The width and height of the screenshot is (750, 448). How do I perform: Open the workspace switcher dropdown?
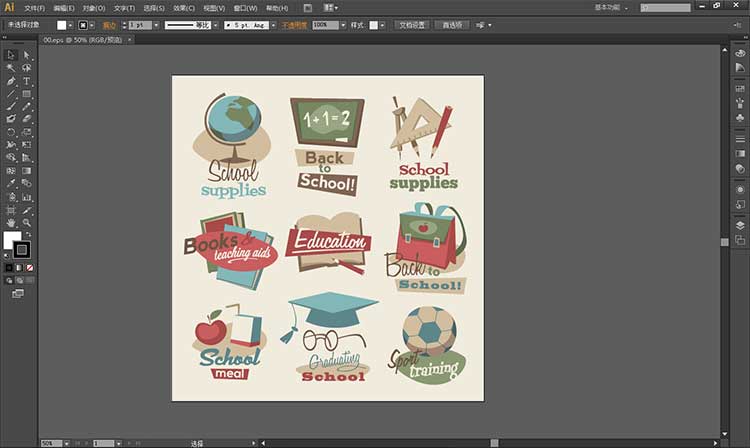click(611, 8)
